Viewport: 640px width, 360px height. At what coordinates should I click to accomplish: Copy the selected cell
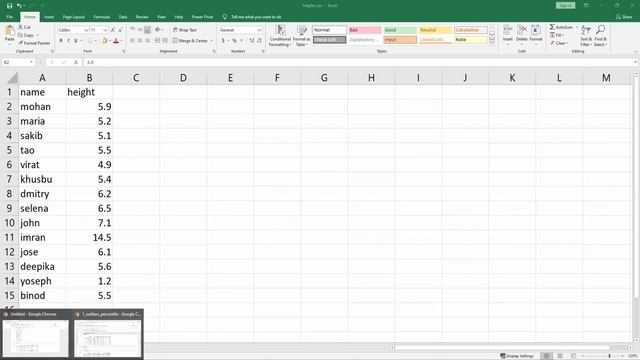point(26,35)
